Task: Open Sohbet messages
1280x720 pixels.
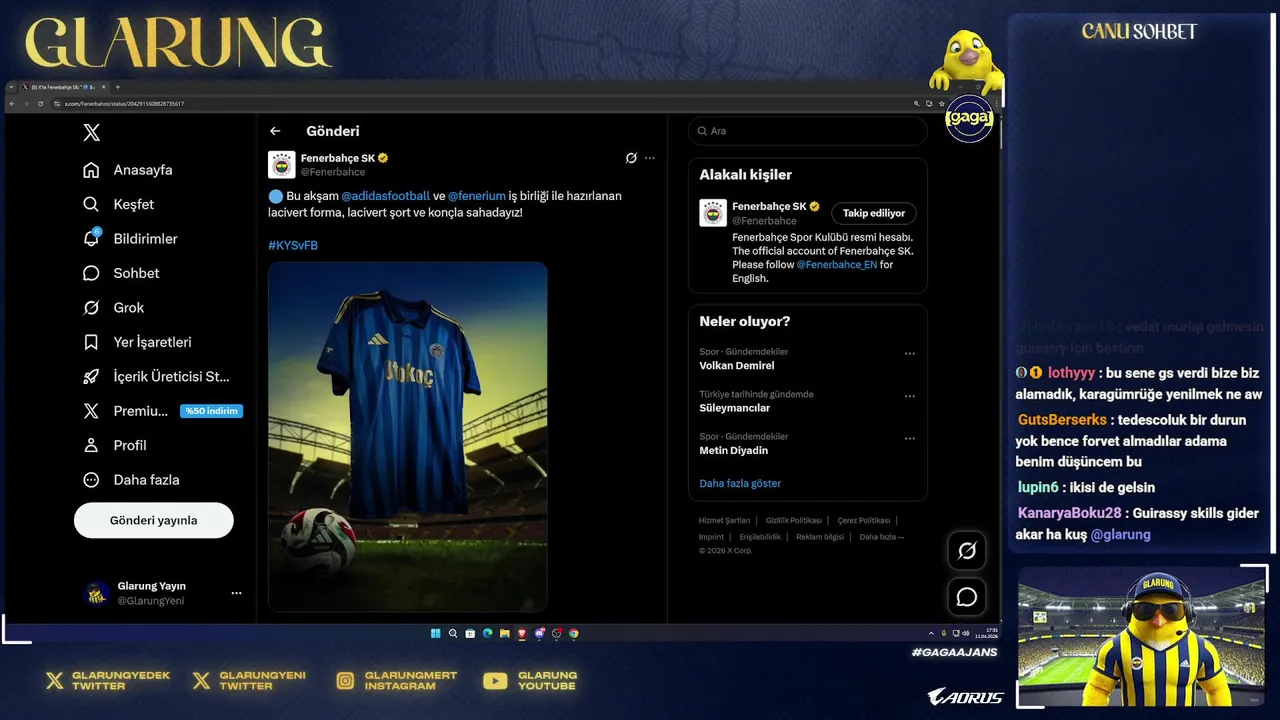Action: point(121,273)
